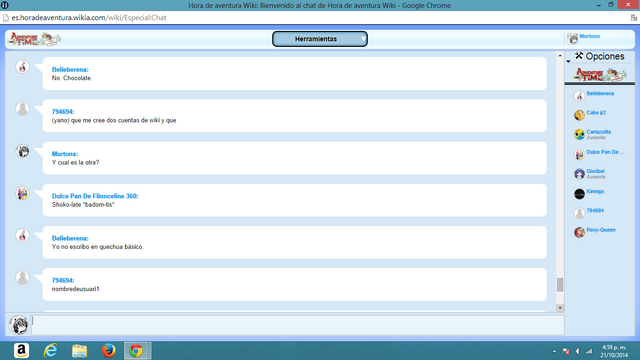The image size is (640, 360).
Task: Select user Belieberena in sidebar list
Action: click(x=600, y=93)
